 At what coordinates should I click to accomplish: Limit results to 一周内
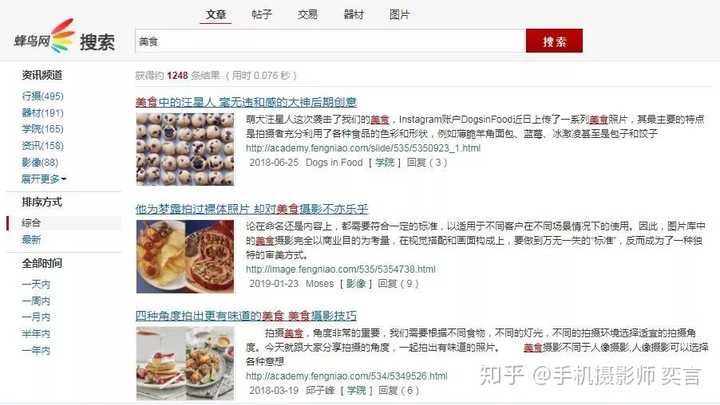click(36, 301)
